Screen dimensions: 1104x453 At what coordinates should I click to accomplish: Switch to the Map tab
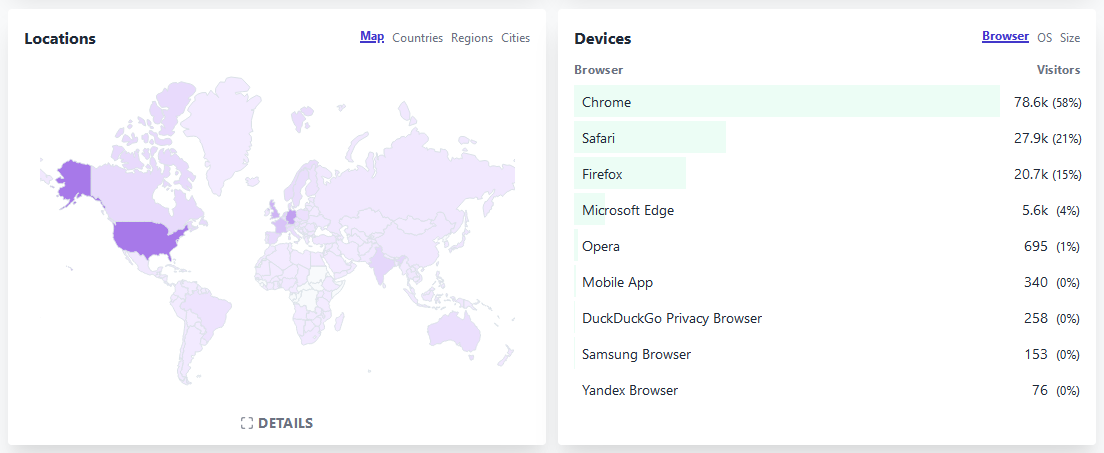point(372,37)
